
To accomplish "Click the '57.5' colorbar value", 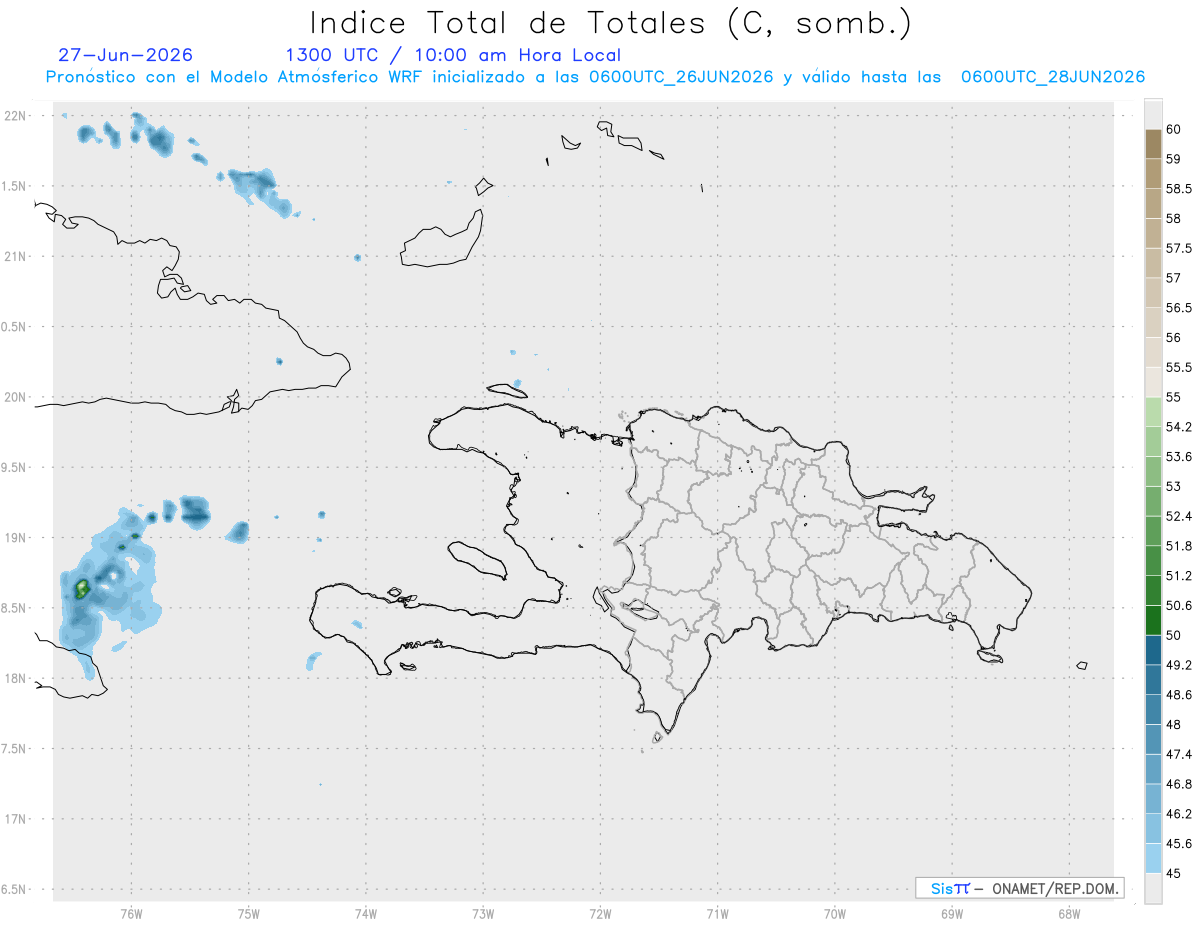I will 1178,248.
